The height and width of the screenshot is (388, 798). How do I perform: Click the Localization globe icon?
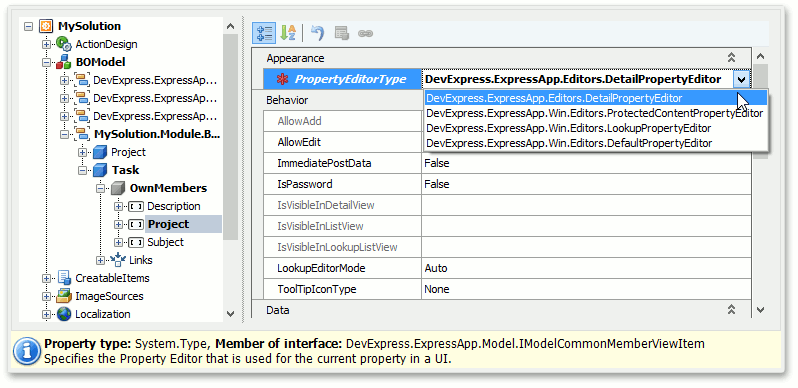(64, 314)
